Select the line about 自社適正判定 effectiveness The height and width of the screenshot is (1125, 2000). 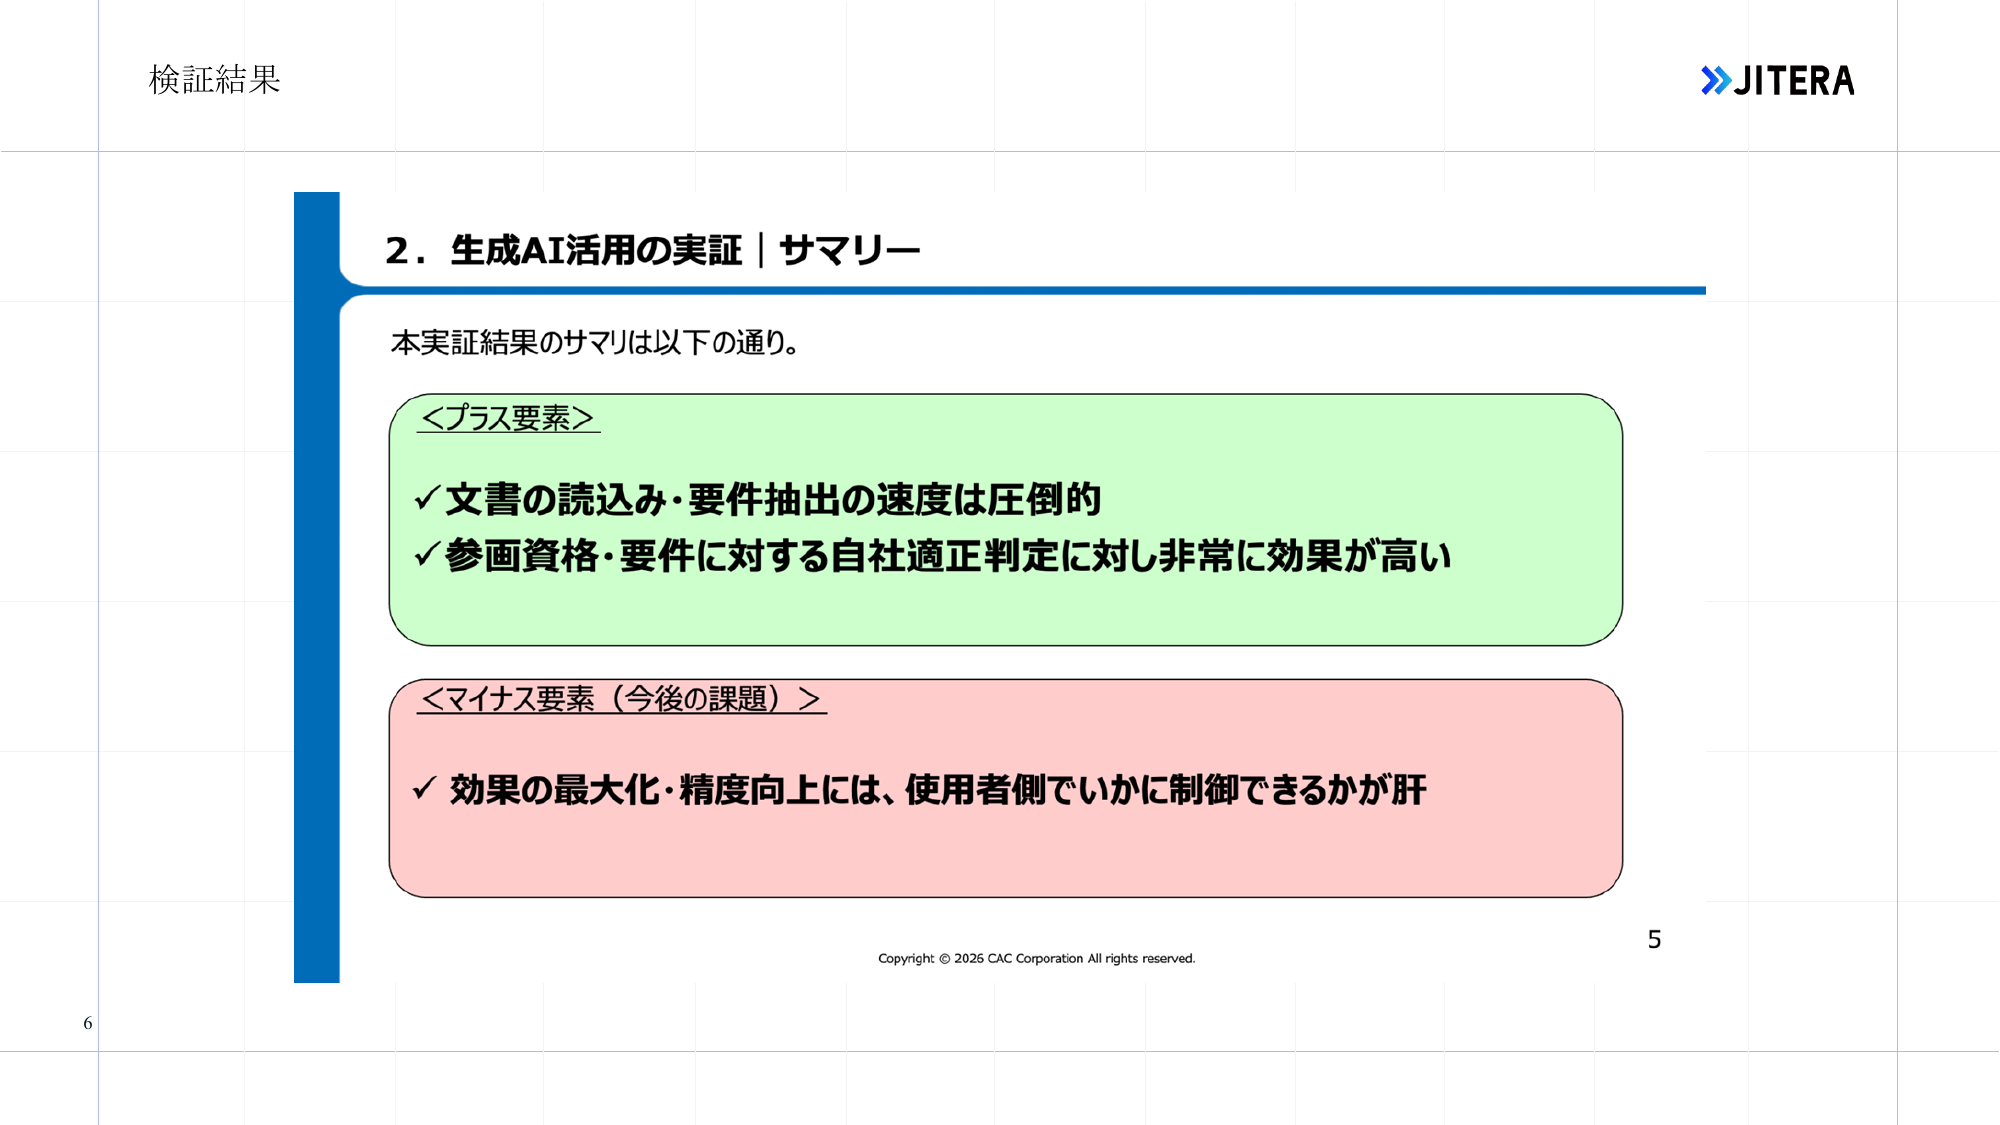tap(948, 556)
